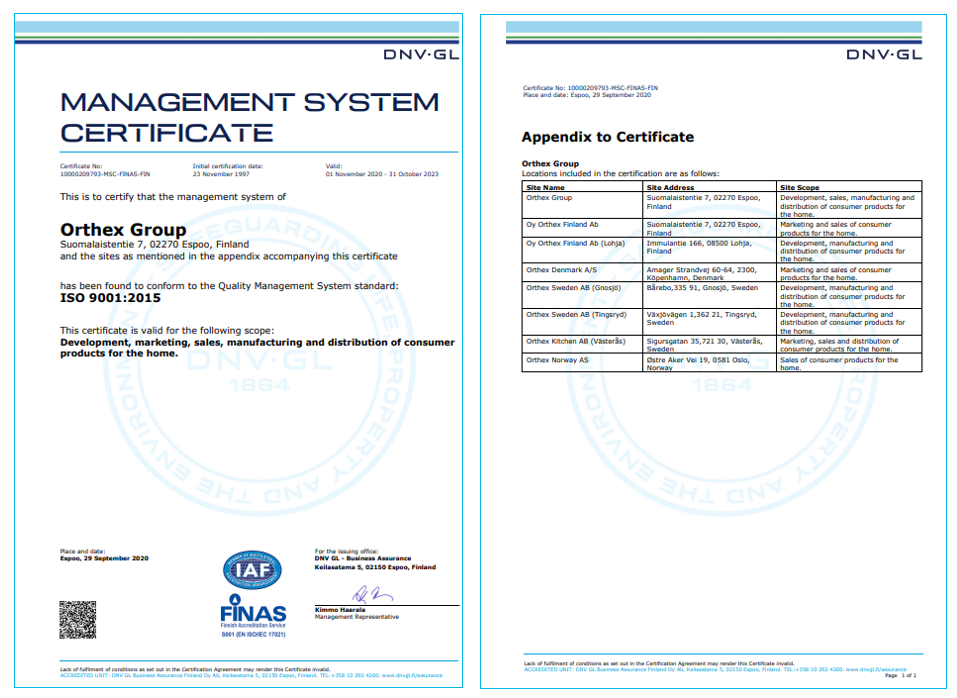
Task: Click the Västerås address cell starting "Sigurdsgatan"
Action: point(709,344)
